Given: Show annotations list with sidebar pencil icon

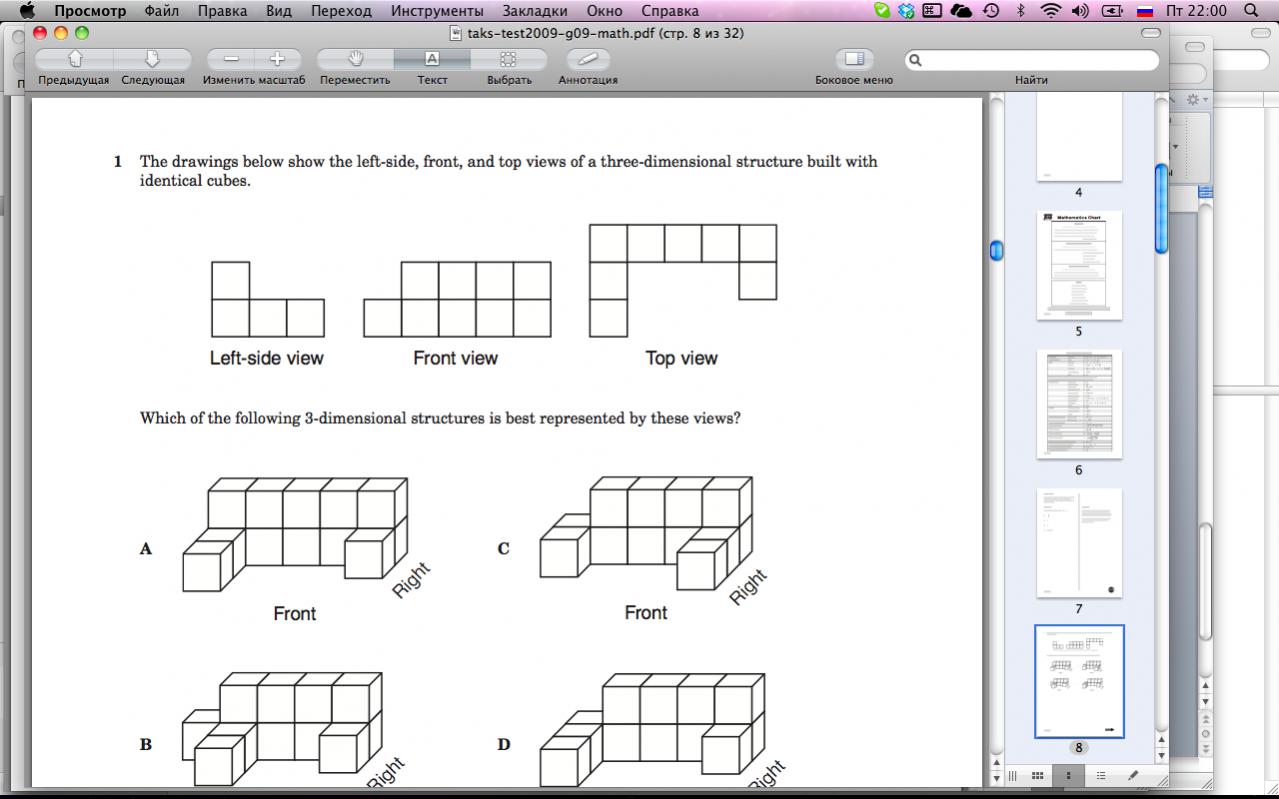Looking at the screenshot, I should tap(1133, 775).
